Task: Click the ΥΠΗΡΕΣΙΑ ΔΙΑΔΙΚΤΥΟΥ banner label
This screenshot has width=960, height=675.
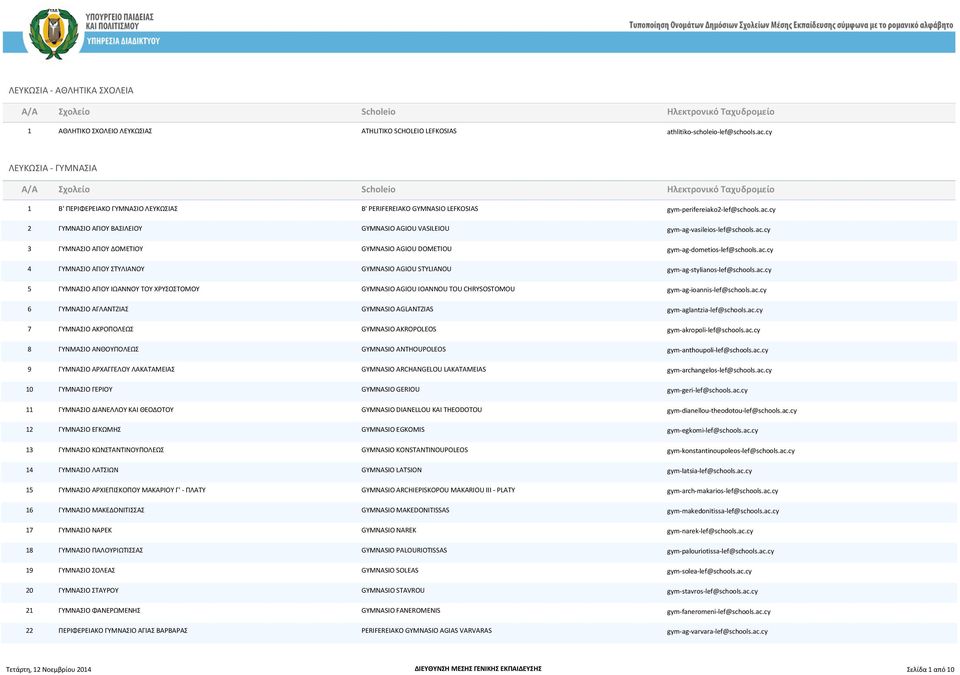Action: tap(123, 41)
